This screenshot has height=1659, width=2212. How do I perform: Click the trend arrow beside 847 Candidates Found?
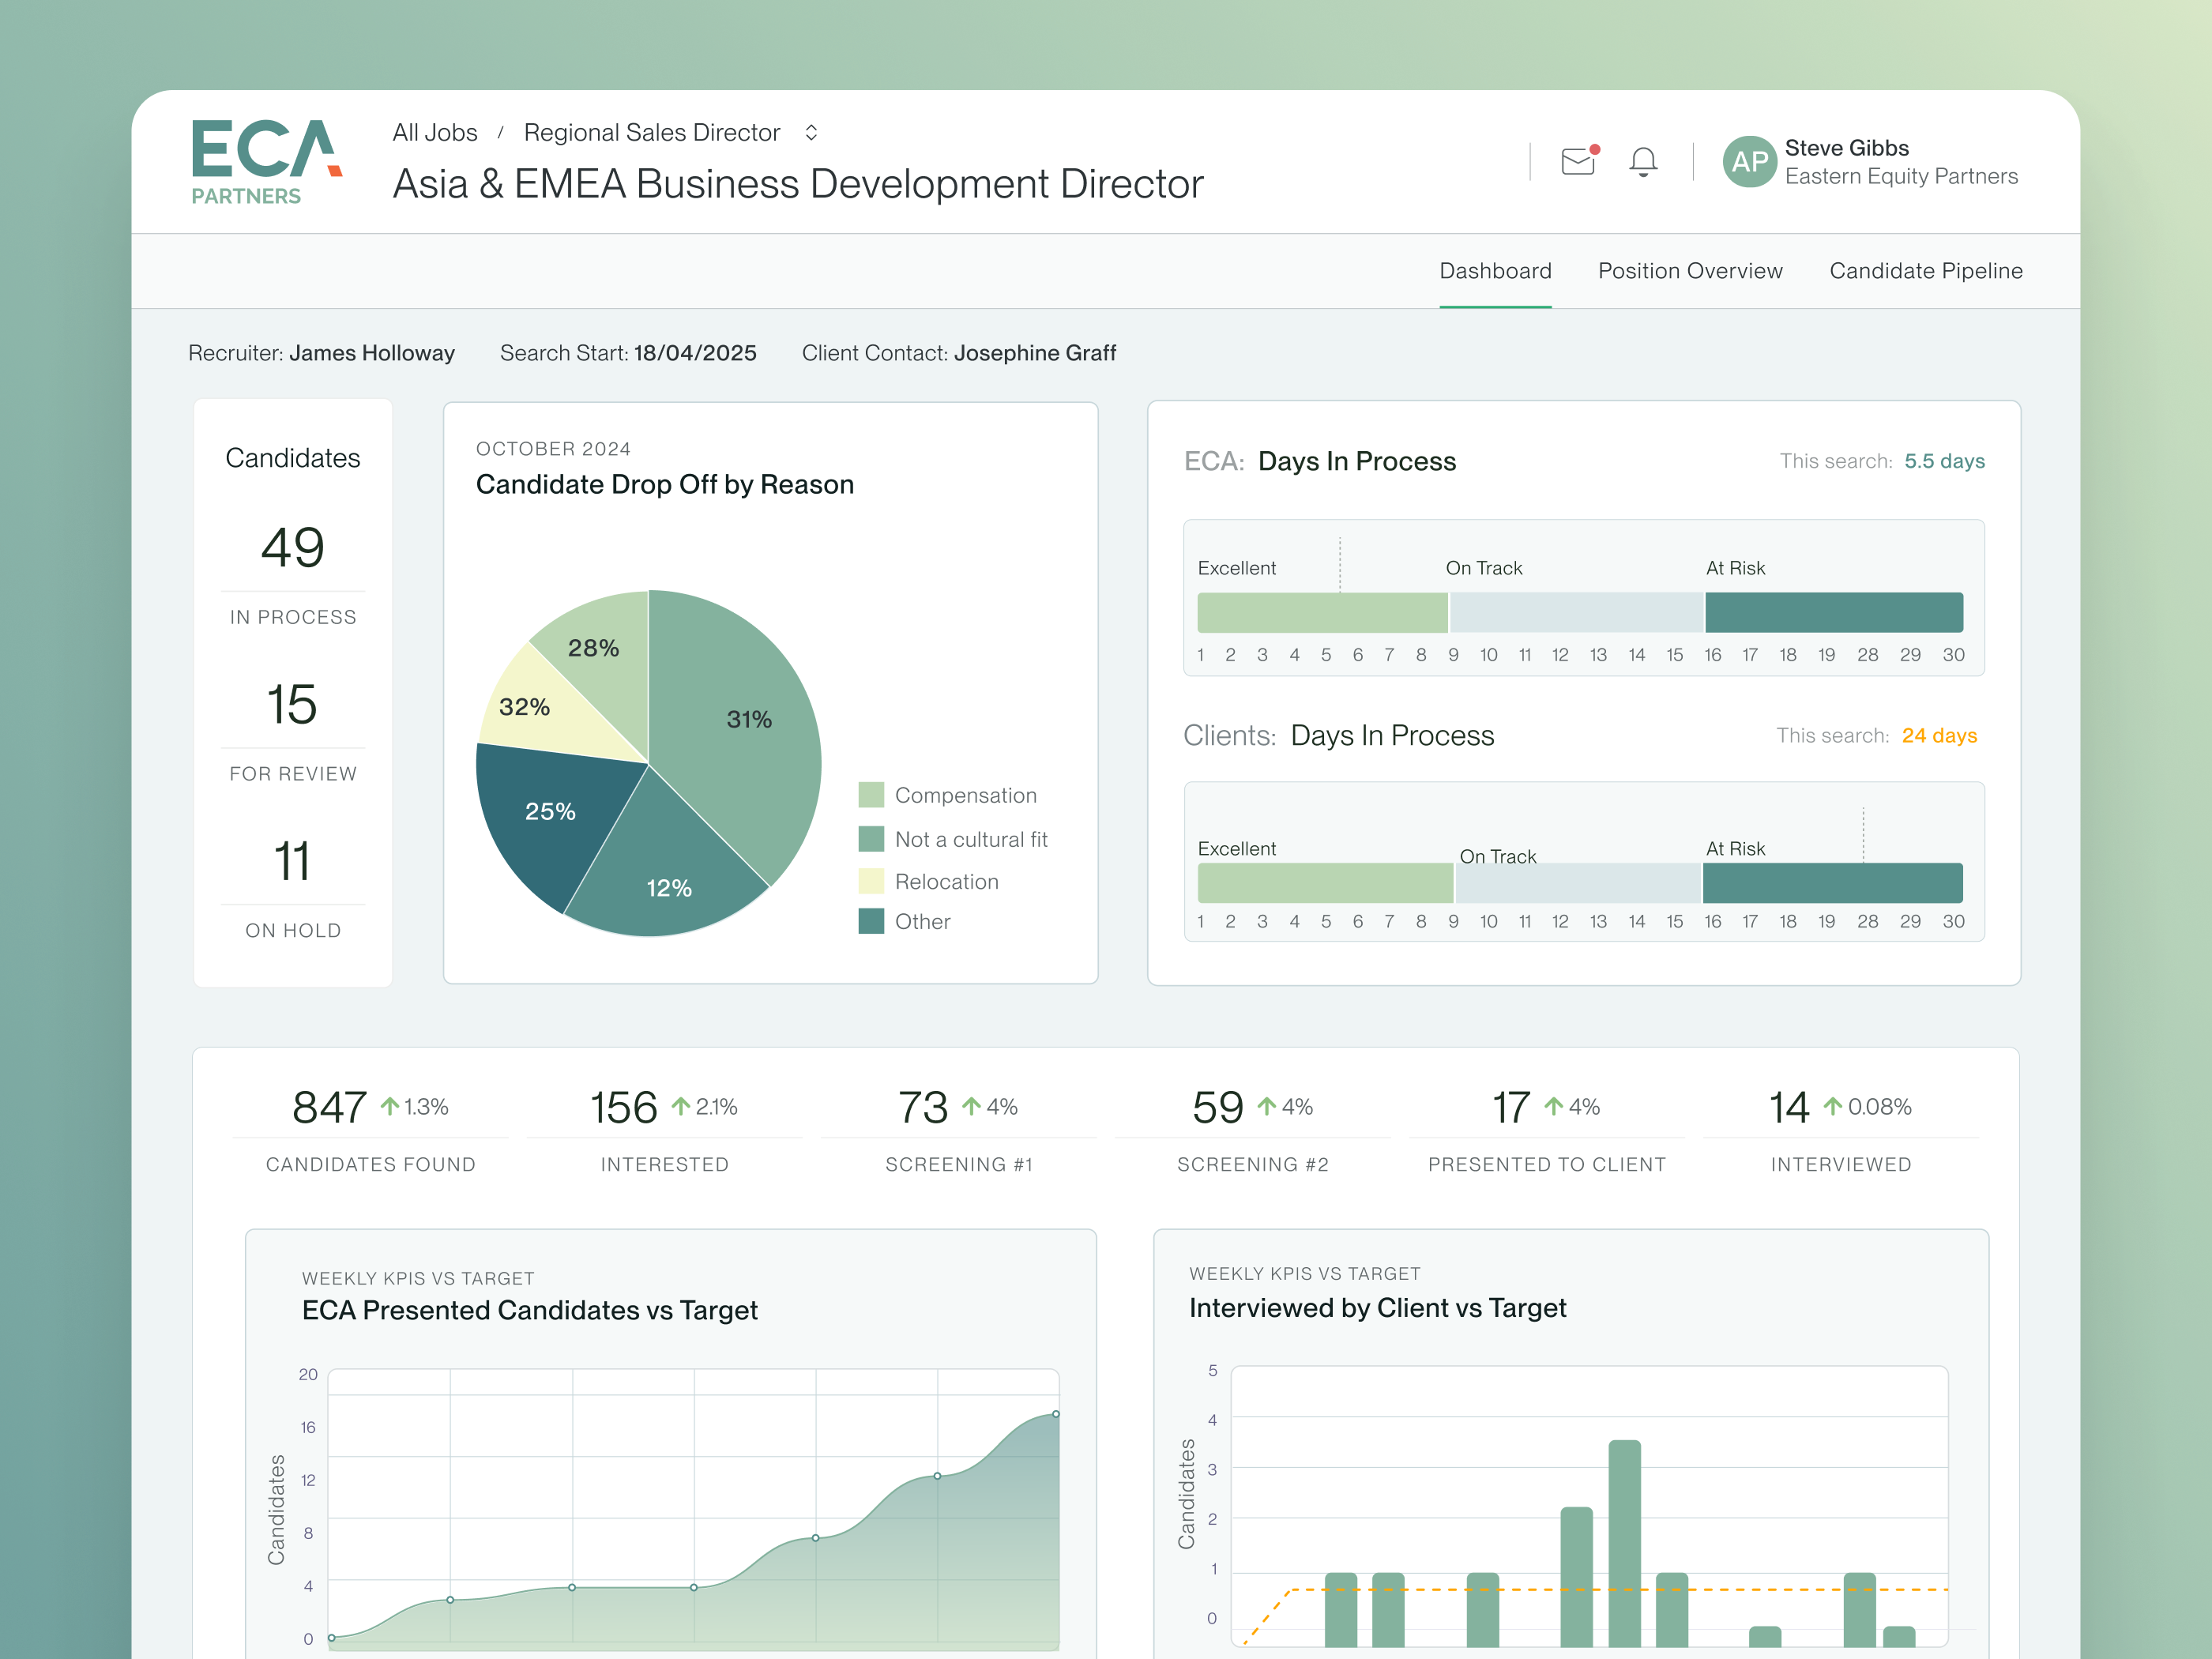click(x=390, y=1106)
